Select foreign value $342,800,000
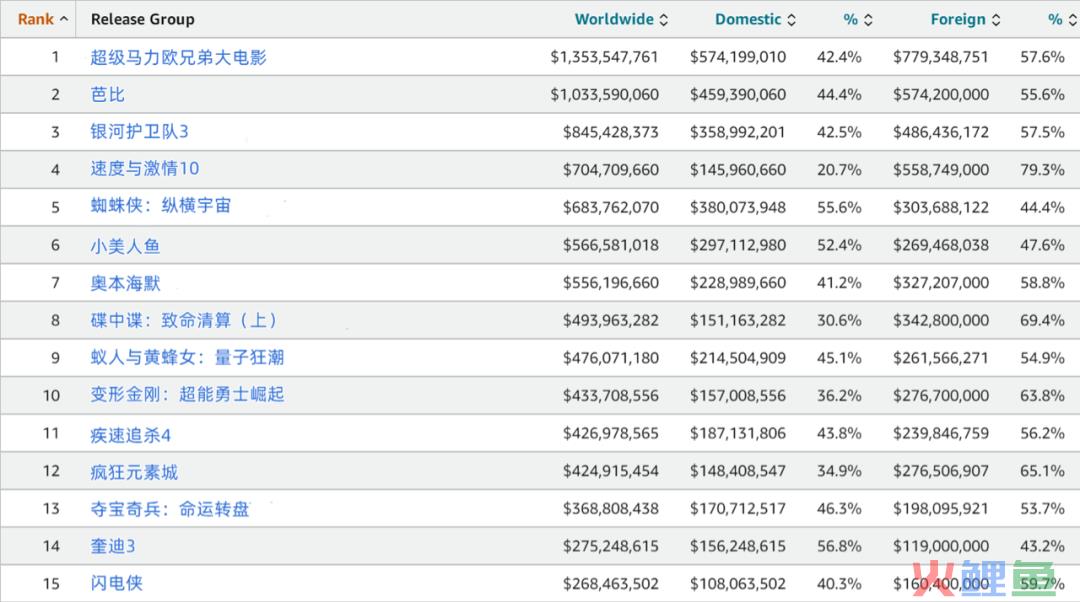This screenshot has height=602, width=1080. click(x=941, y=320)
